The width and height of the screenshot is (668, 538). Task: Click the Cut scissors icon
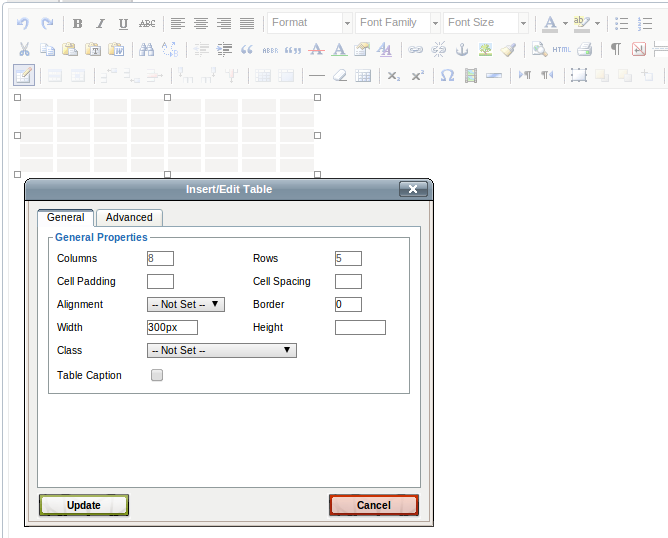click(x=24, y=49)
